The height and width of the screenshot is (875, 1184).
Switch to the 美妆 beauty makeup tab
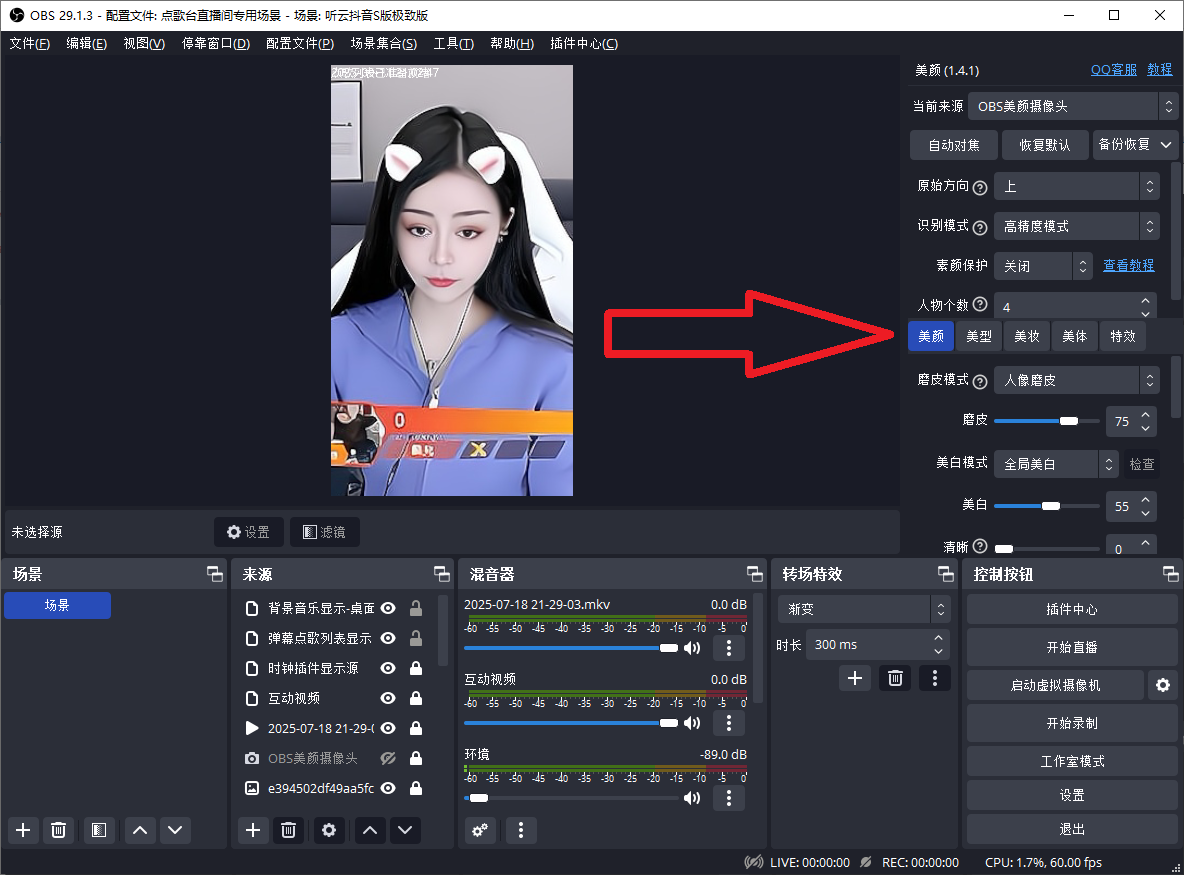tap(1027, 336)
